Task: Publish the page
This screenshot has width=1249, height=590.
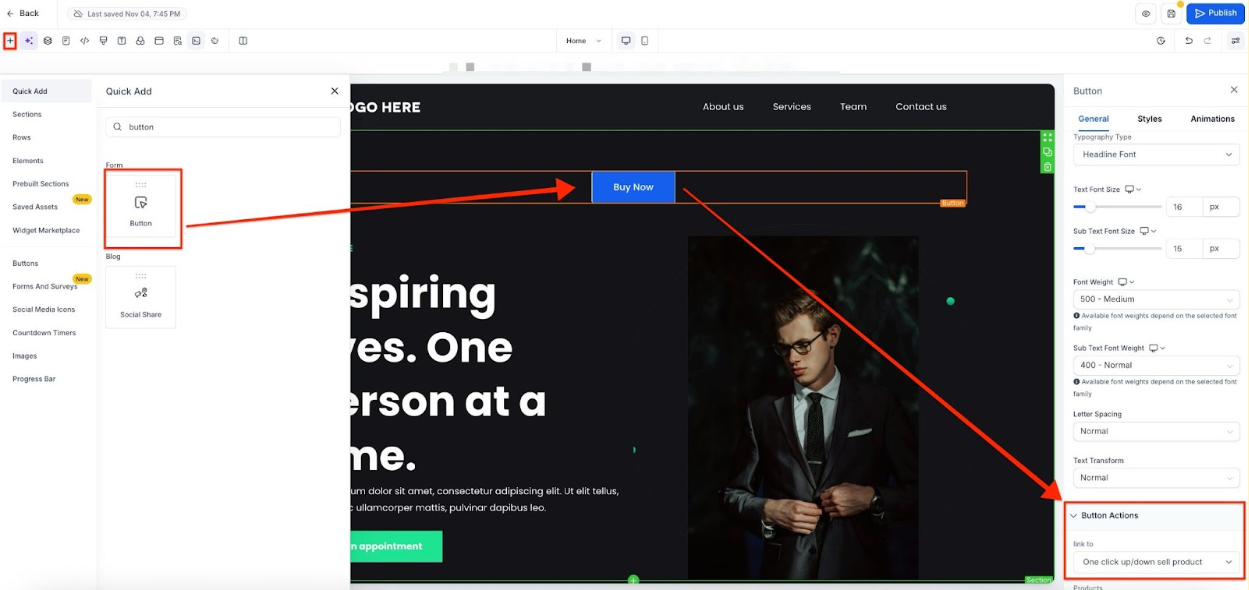Action: [1215, 13]
